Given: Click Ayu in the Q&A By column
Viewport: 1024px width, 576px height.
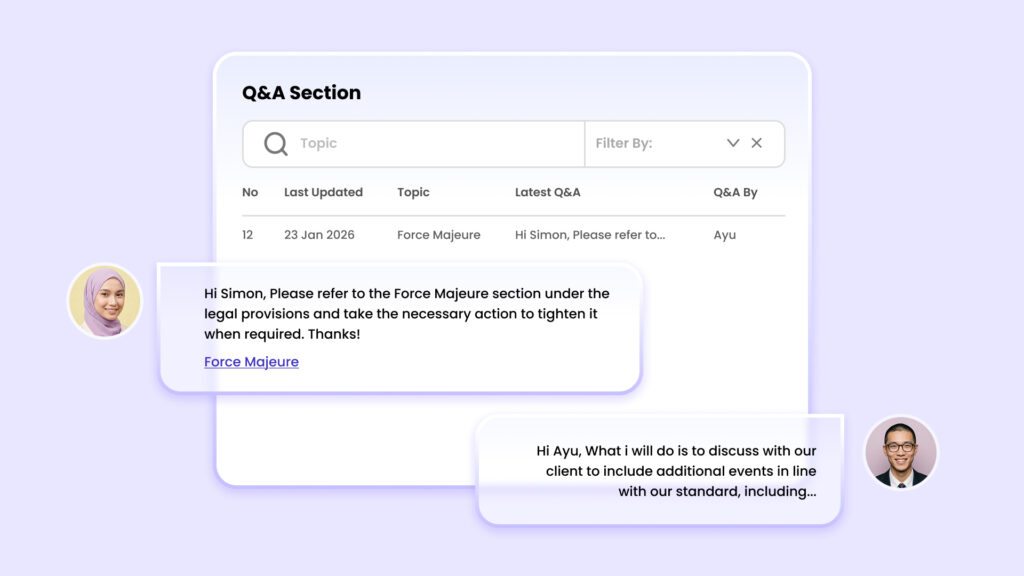Looking at the screenshot, I should coord(724,235).
